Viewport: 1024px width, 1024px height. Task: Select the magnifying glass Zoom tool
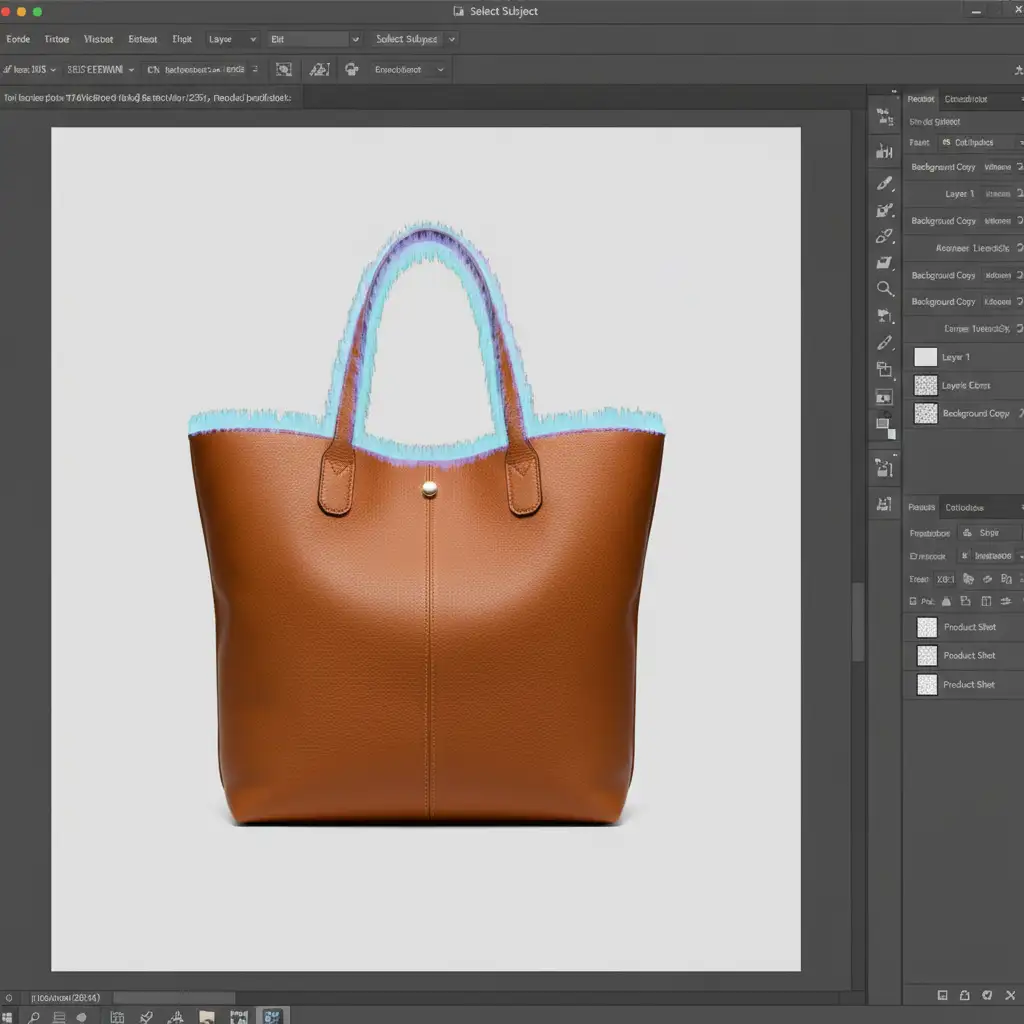pos(884,289)
